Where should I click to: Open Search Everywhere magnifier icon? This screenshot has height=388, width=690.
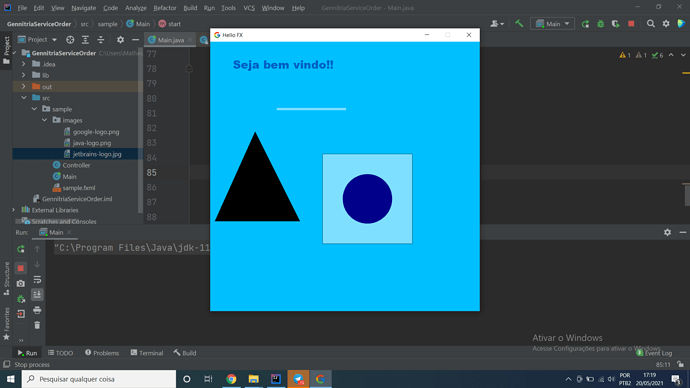click(650, 24)
